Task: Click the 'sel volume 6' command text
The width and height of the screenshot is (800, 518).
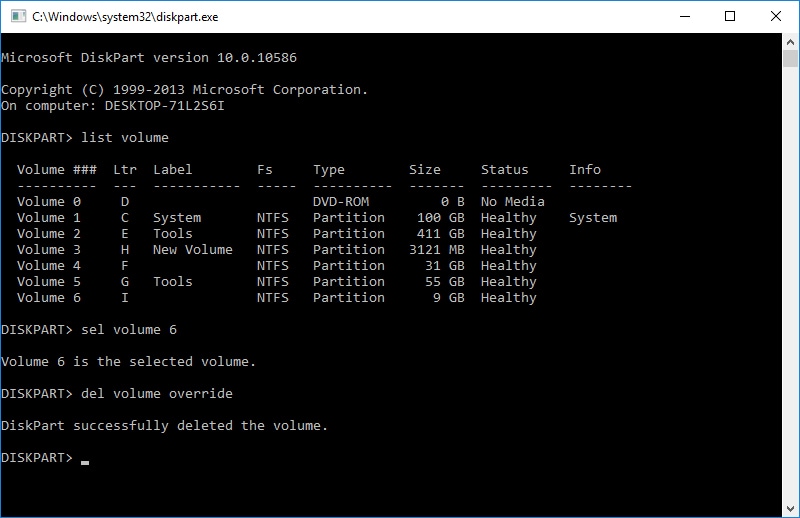Action: point(129,330)
